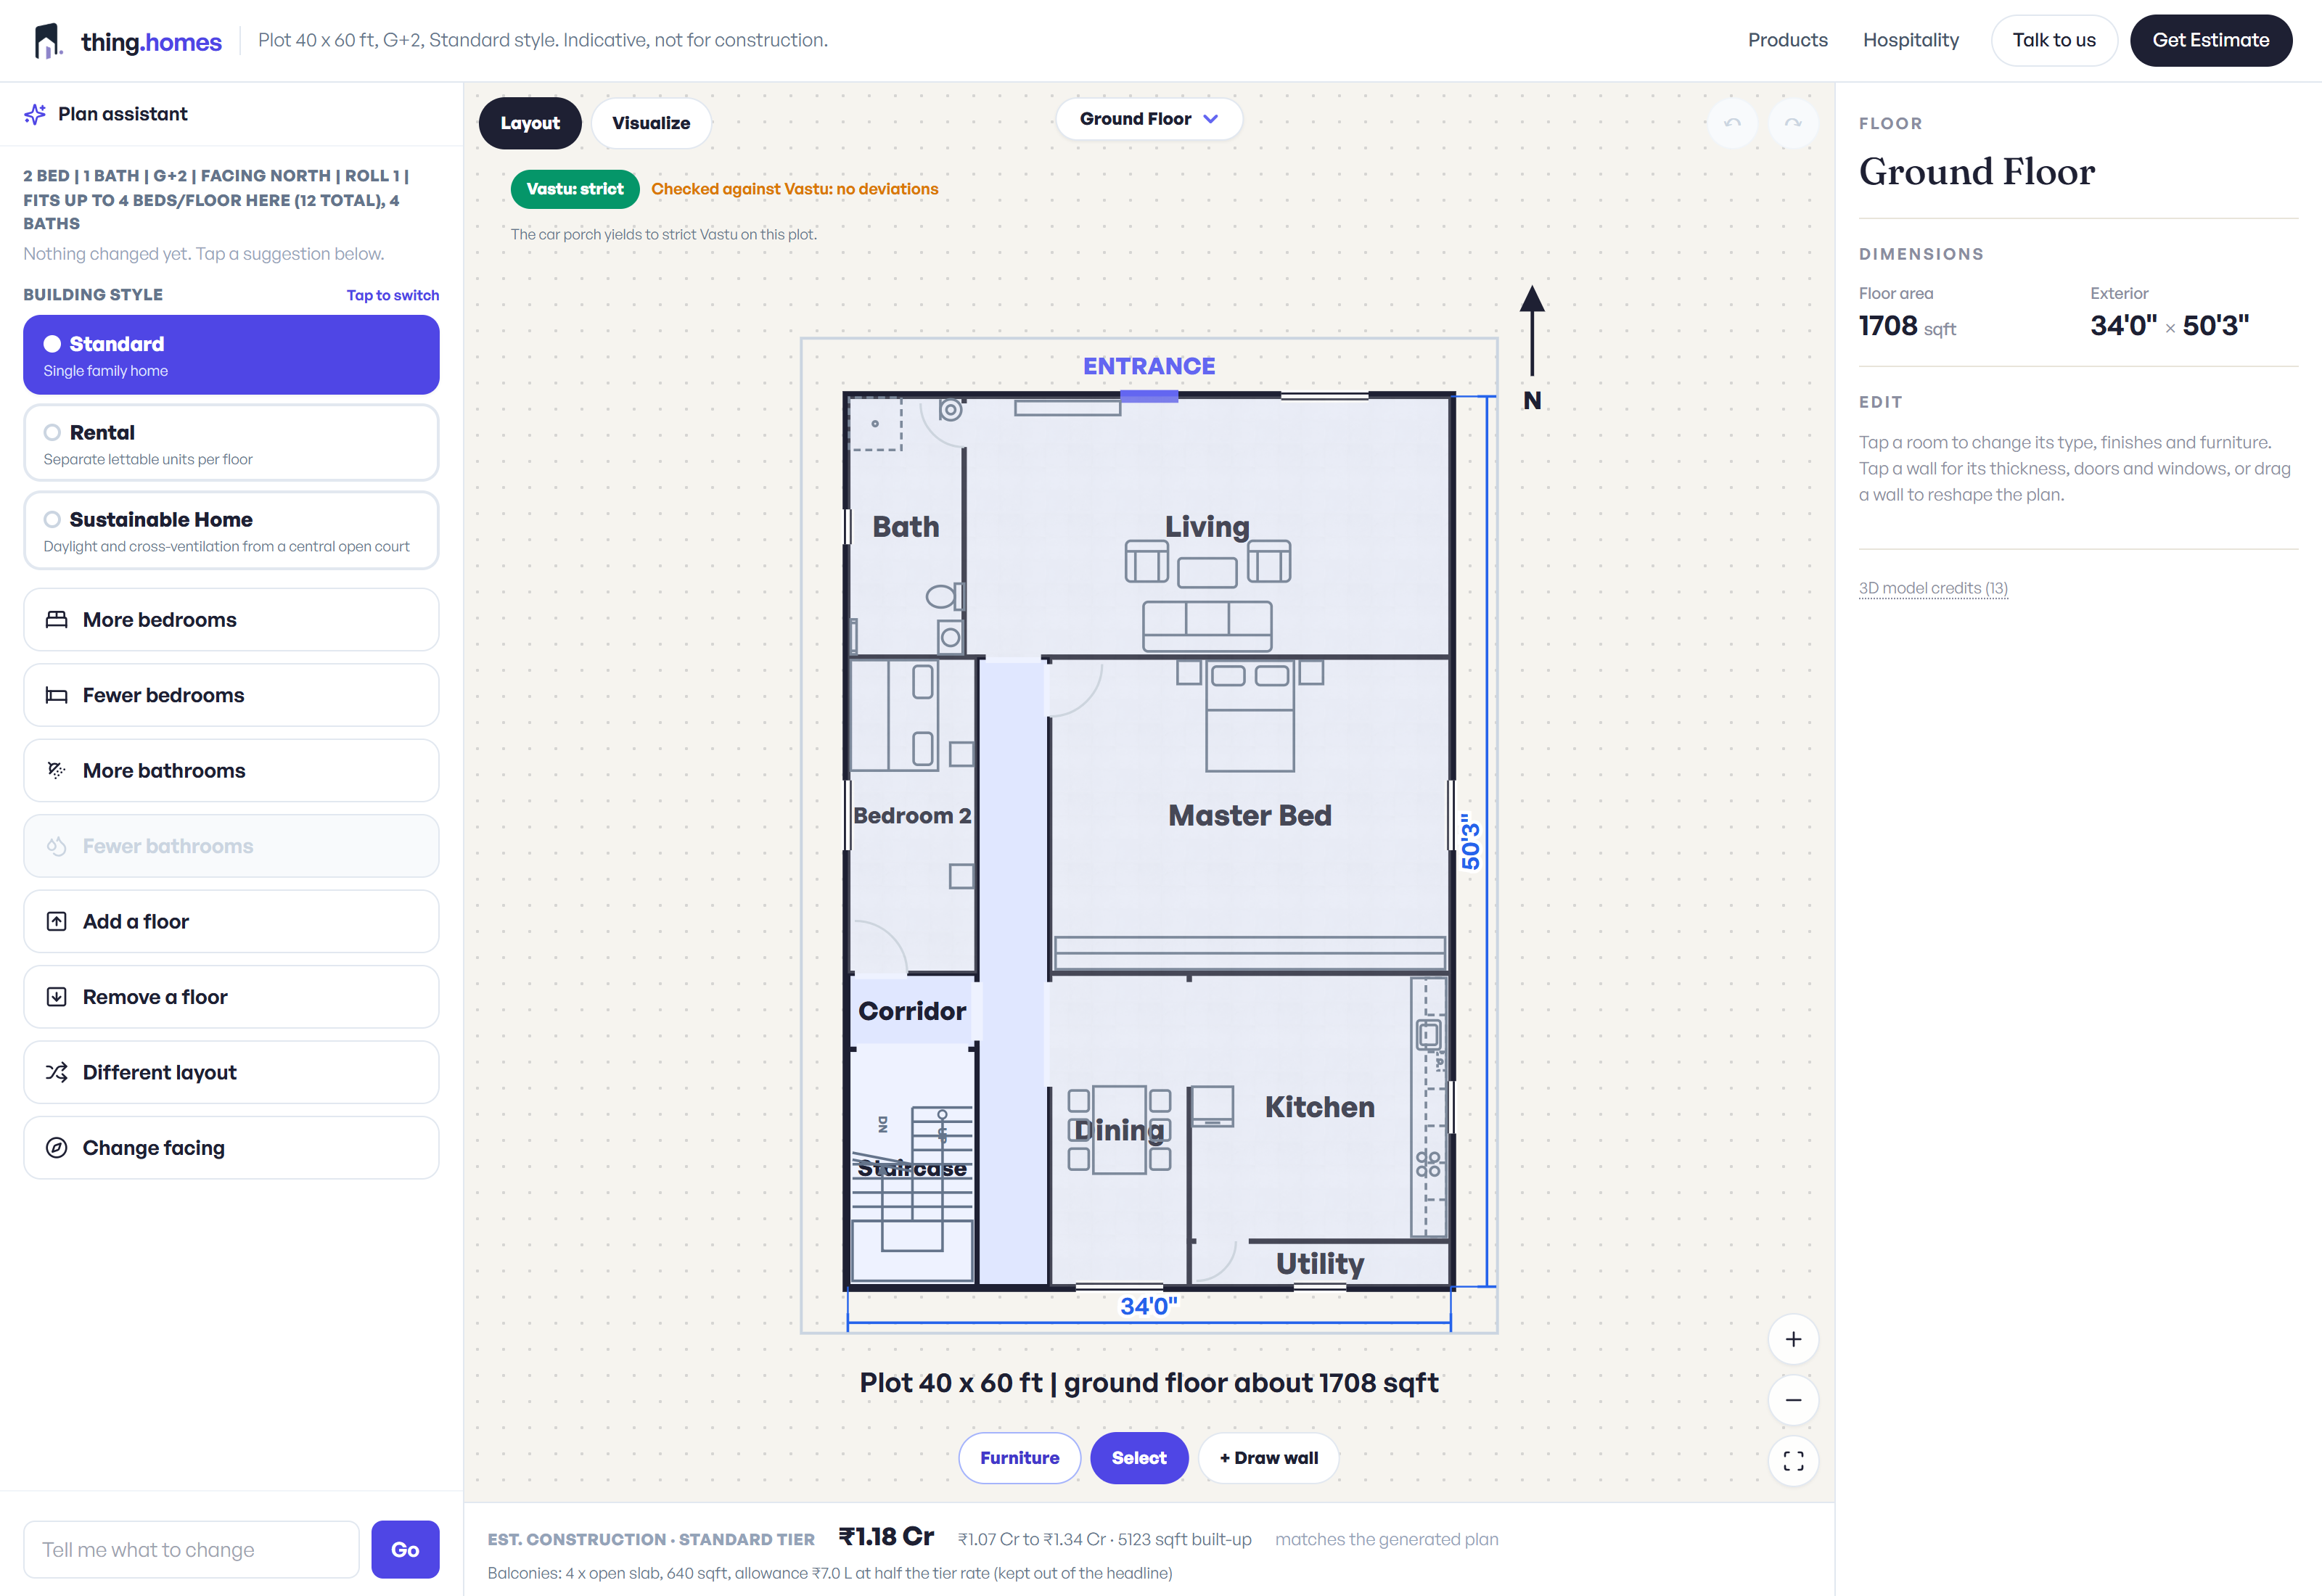Focus the Tell me what to change field

pos(191,1549)
